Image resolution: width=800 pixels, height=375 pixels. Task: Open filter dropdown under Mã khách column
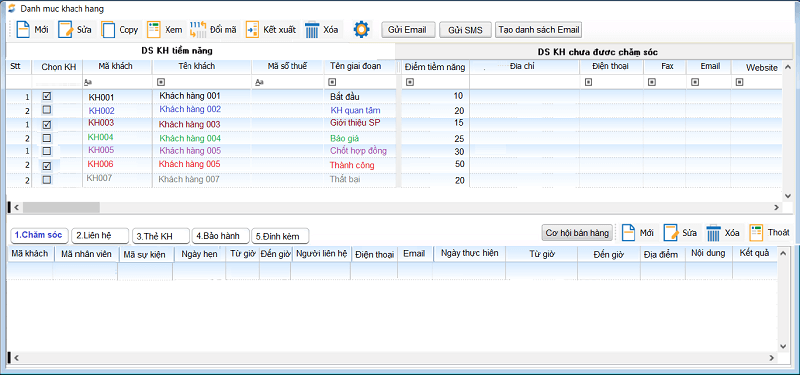point(89,82)
